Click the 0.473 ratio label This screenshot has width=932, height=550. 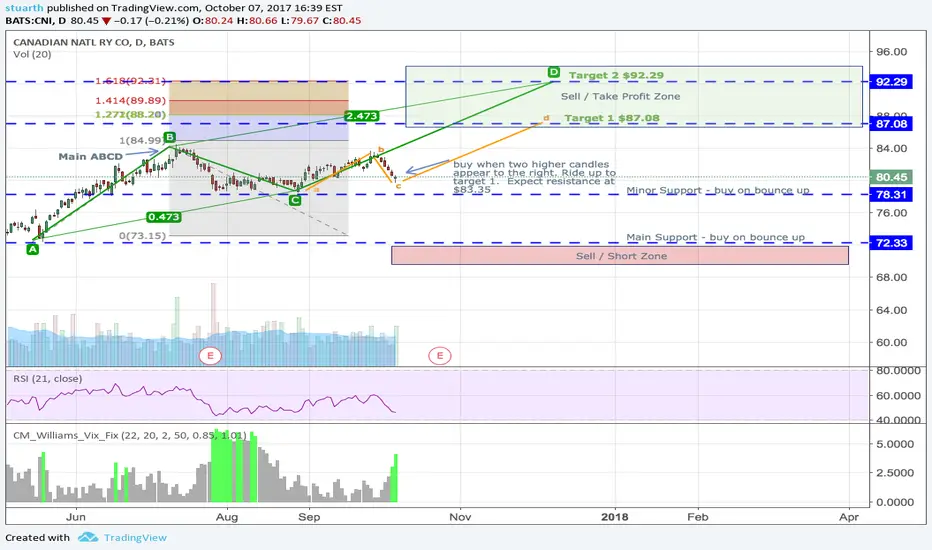click(164, 216)
